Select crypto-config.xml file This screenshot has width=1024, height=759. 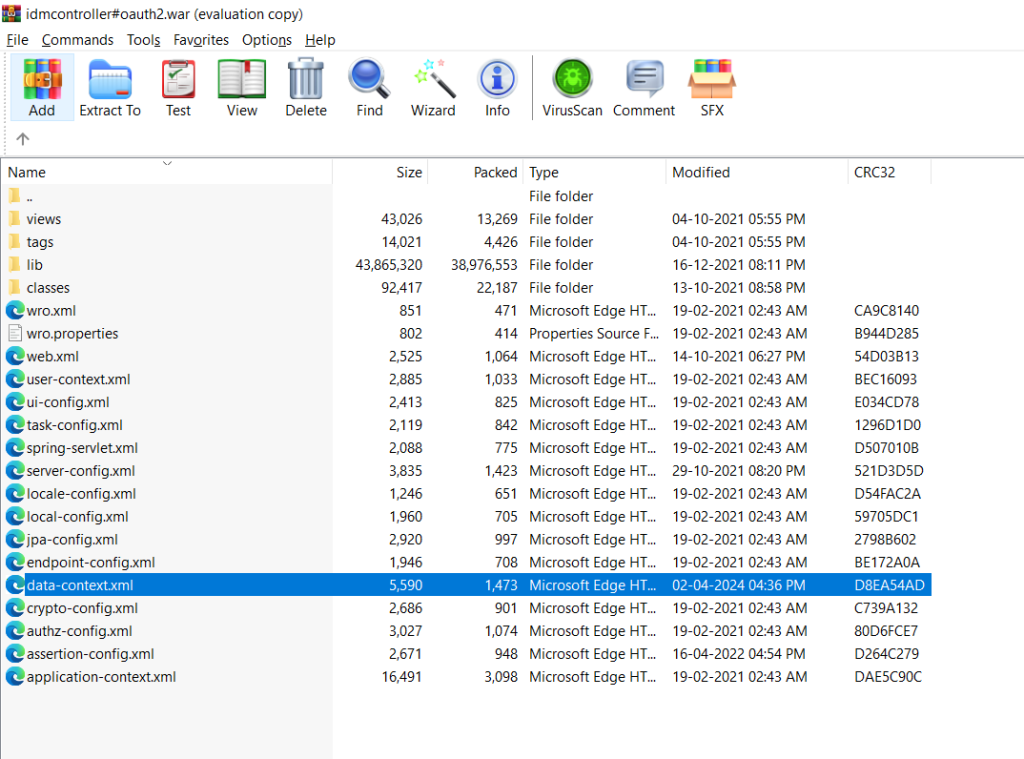point(82,607)
